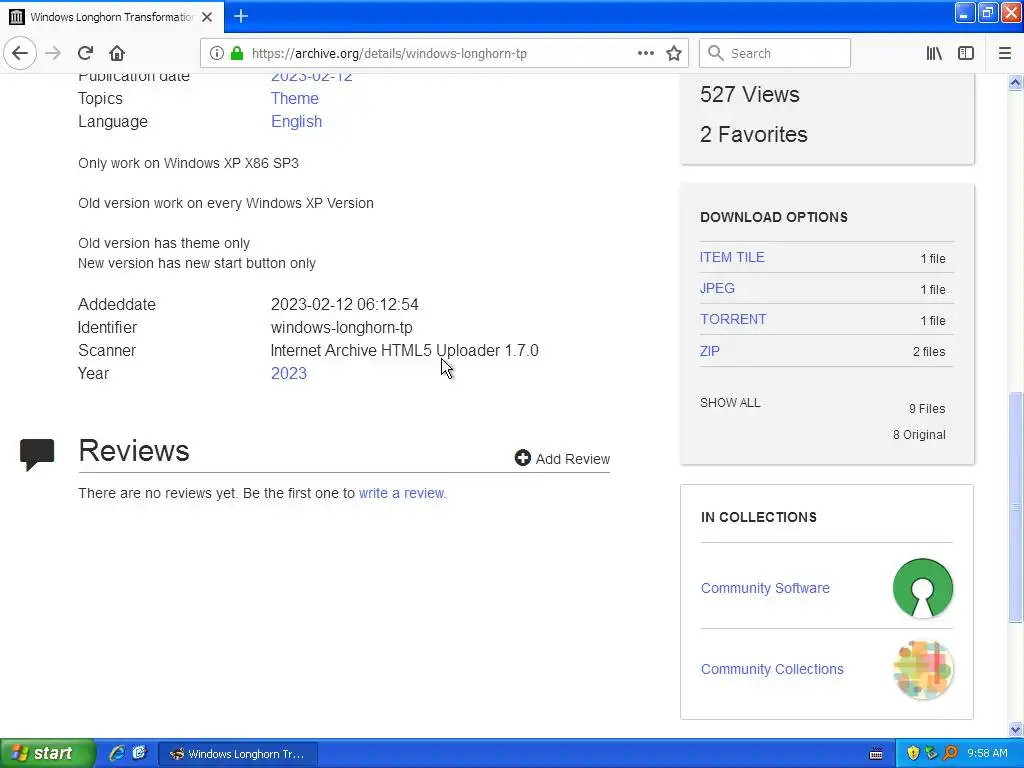Open the English language link
This screenshot has width=1024, height=768.
pyautogui.click(x=296, y=121)
